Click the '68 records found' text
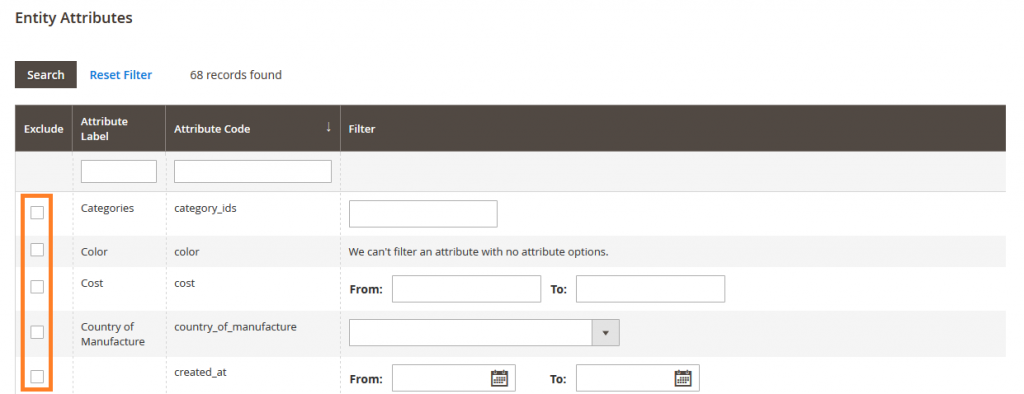Screen dimensions: 1024x394 236,75
